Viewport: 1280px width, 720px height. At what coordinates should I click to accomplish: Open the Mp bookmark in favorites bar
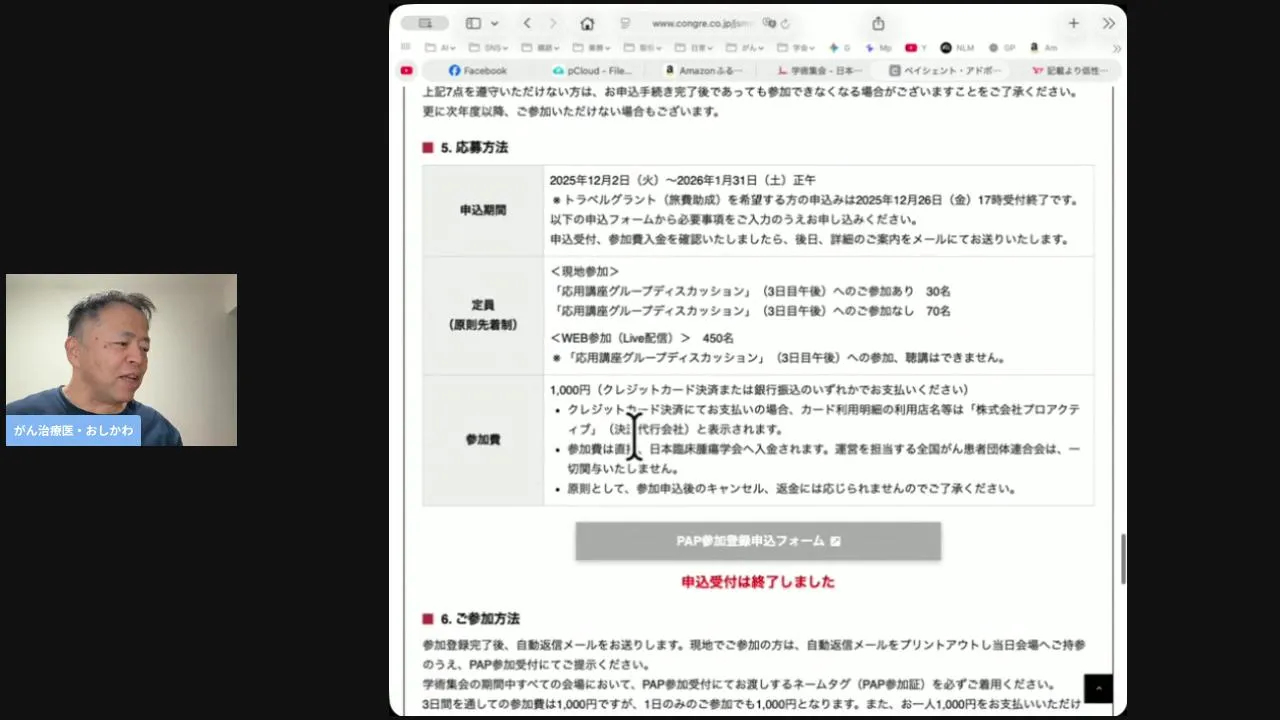pos(878,47)
